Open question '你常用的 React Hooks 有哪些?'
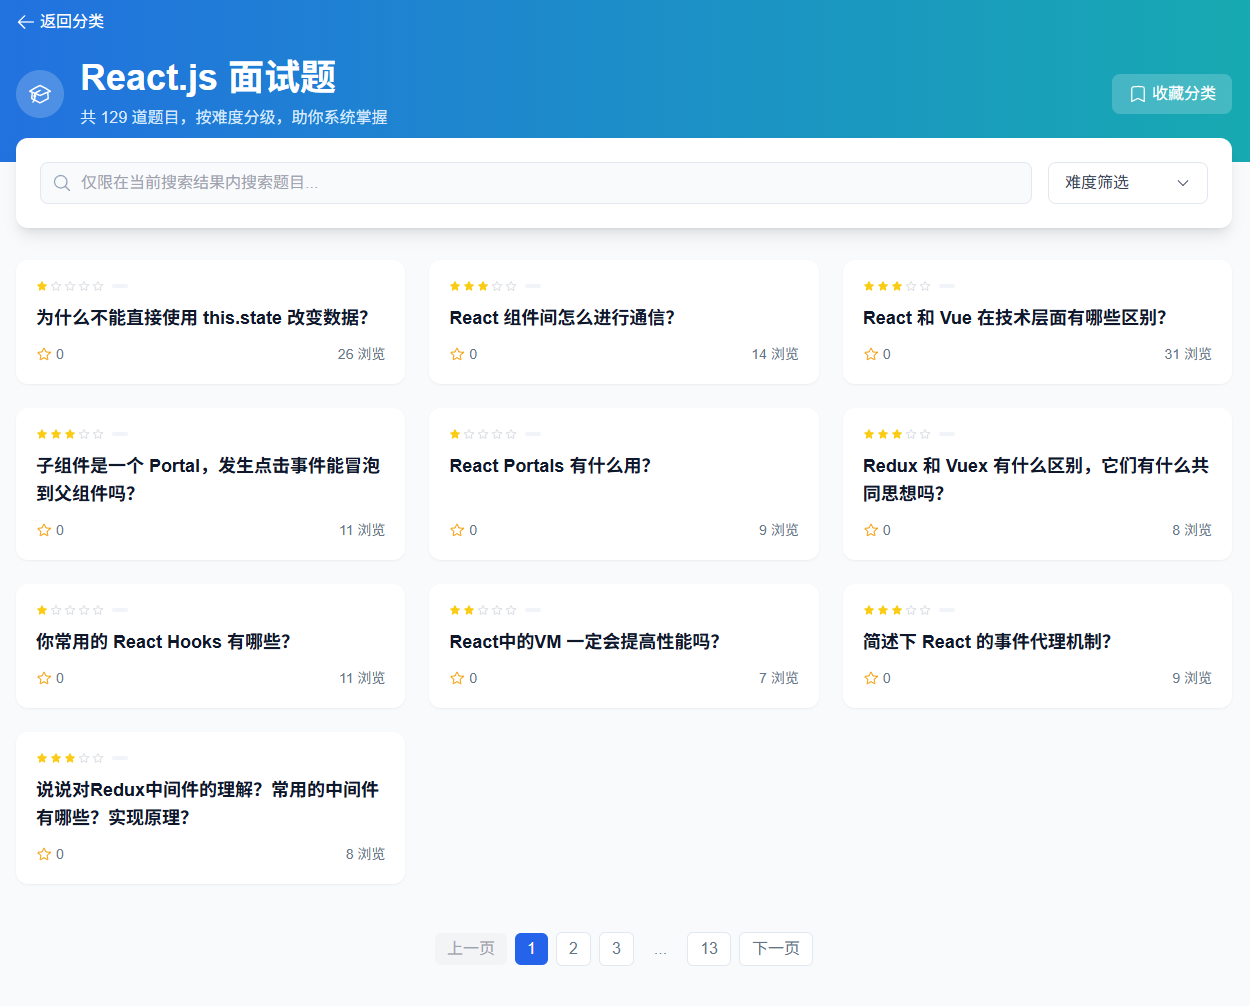 tap(163, 642)
